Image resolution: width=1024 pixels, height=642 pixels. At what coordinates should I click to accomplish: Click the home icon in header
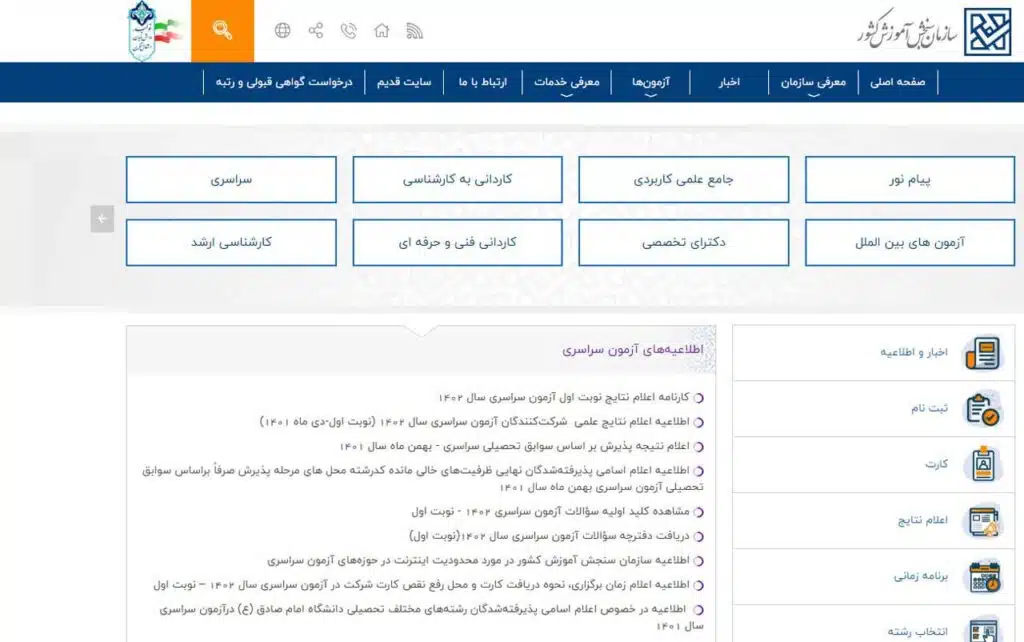point(381,31)
